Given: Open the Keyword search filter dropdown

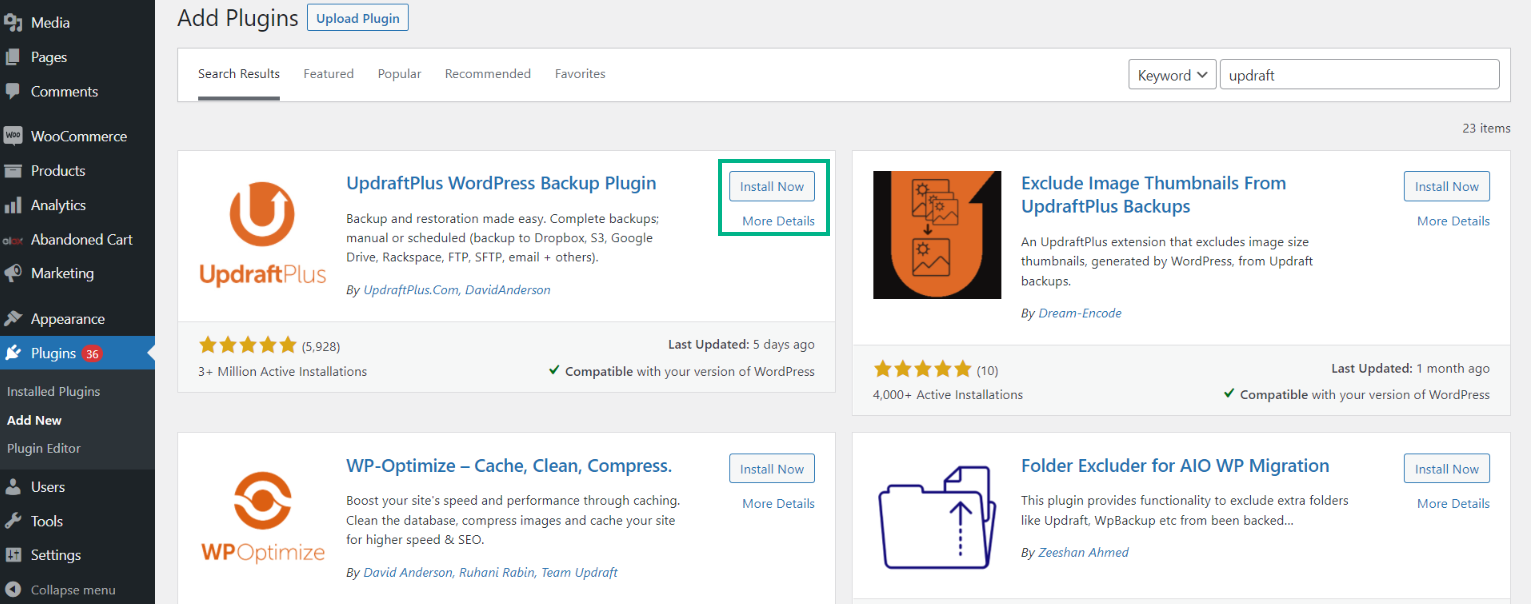Looking at the screenshot, I should click(1171, 73).
